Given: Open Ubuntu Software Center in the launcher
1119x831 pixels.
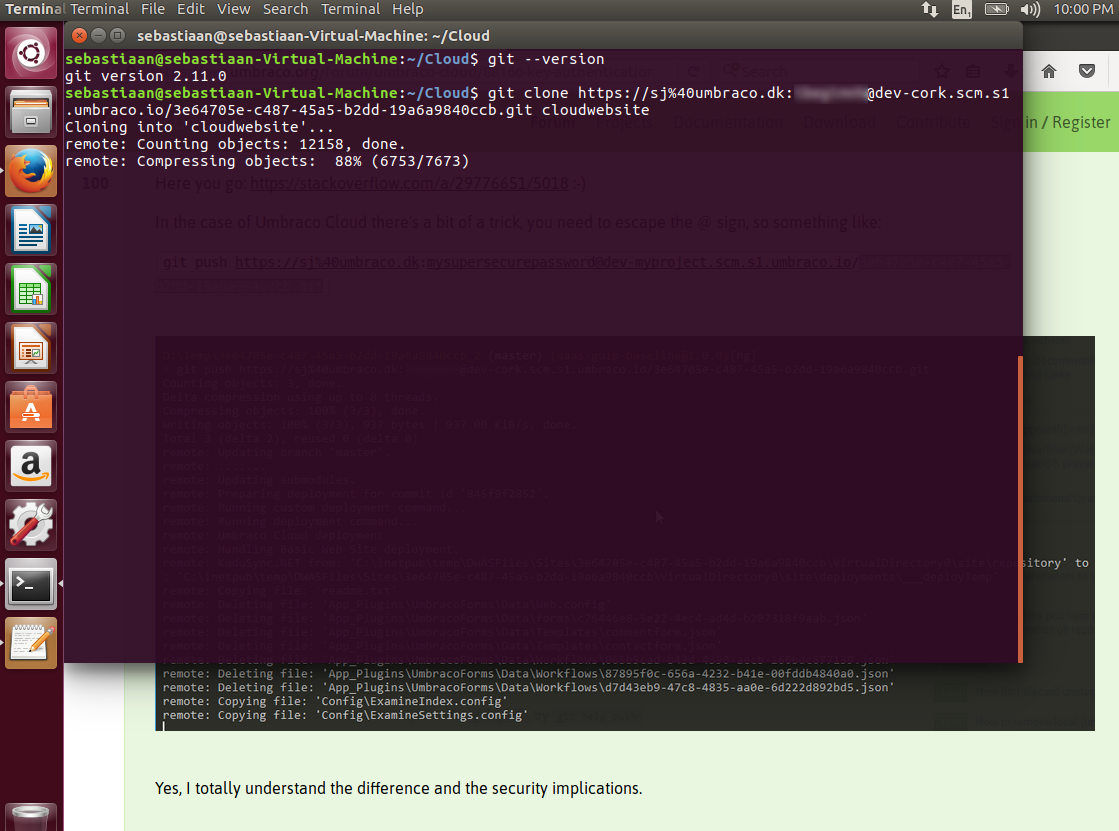Looking at the screenshot, I should (31, 408).
